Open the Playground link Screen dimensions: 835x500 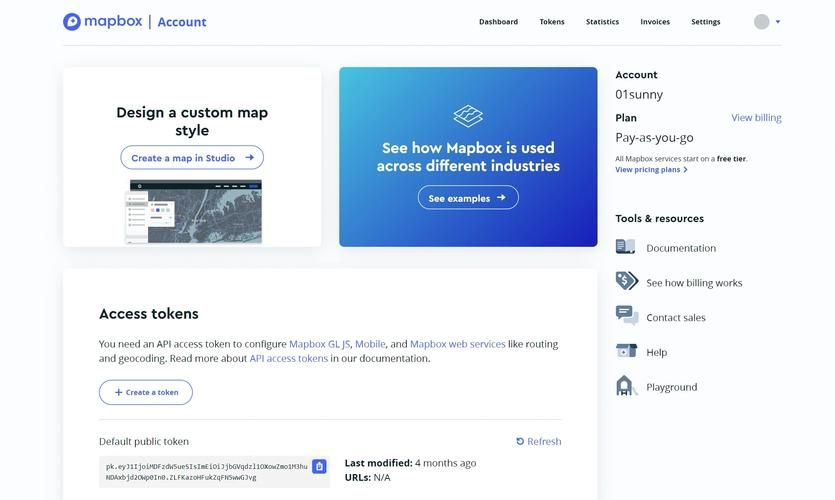coord(672,387)
